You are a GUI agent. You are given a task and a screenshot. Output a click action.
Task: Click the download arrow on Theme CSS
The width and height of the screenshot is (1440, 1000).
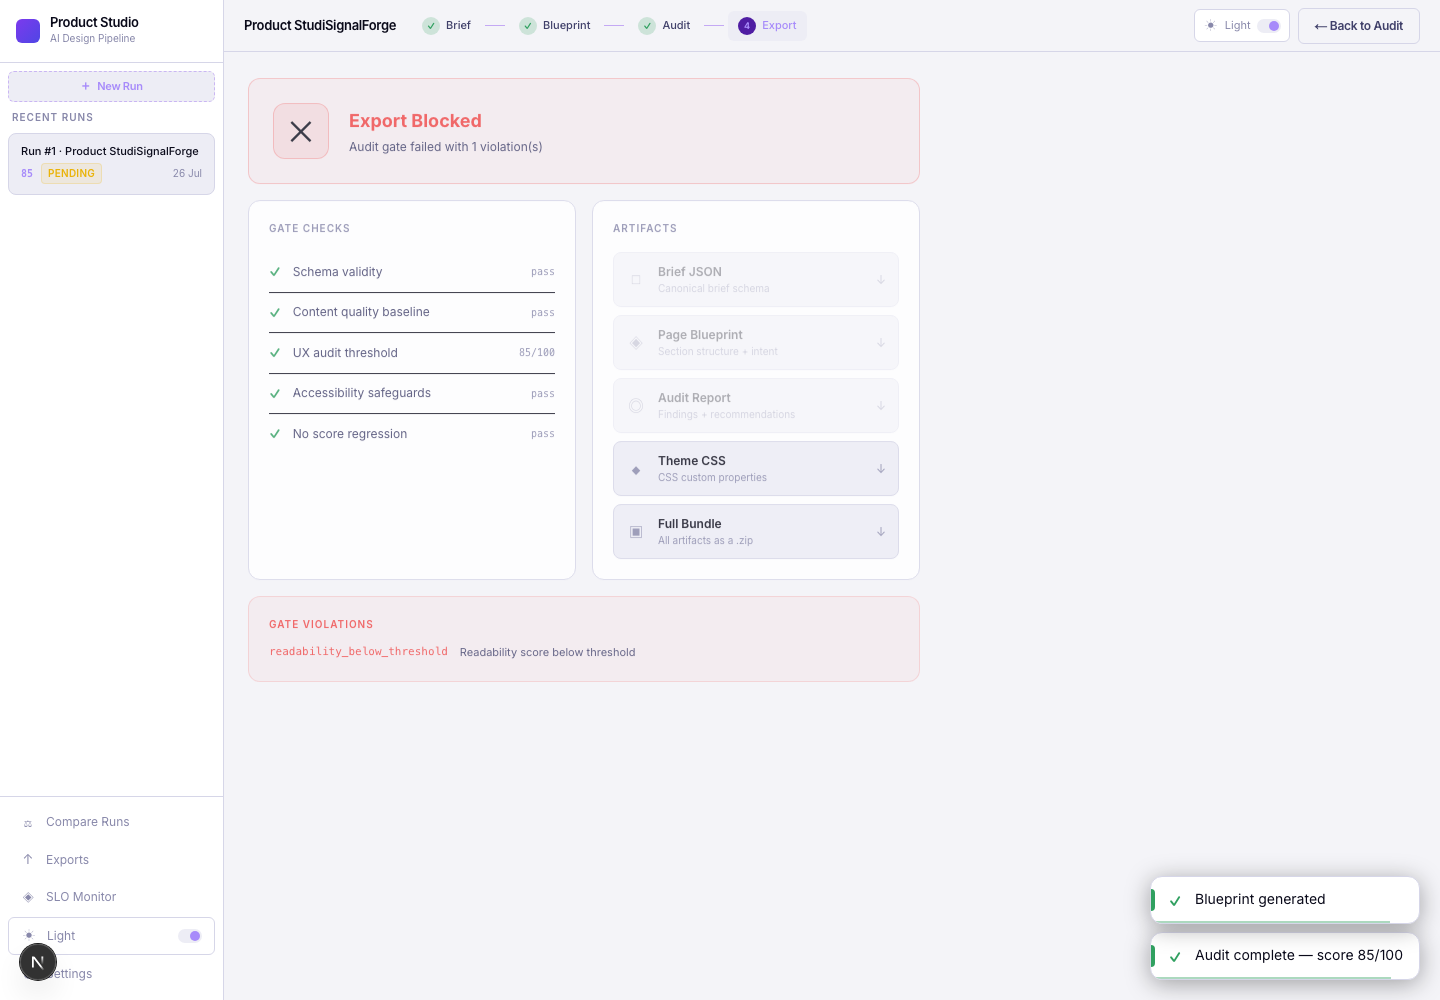[881, 469]
